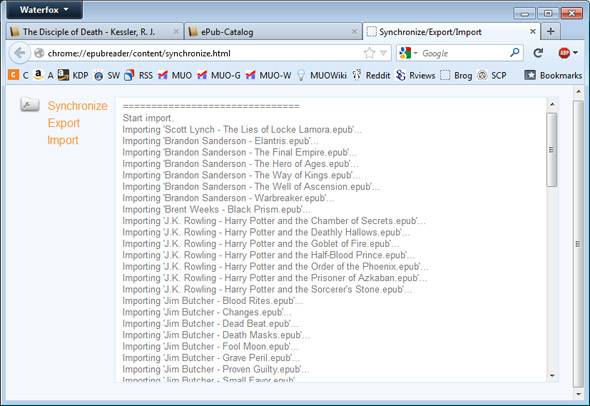
Task: Click the search magnifier icon
Action: click(514, 53)
